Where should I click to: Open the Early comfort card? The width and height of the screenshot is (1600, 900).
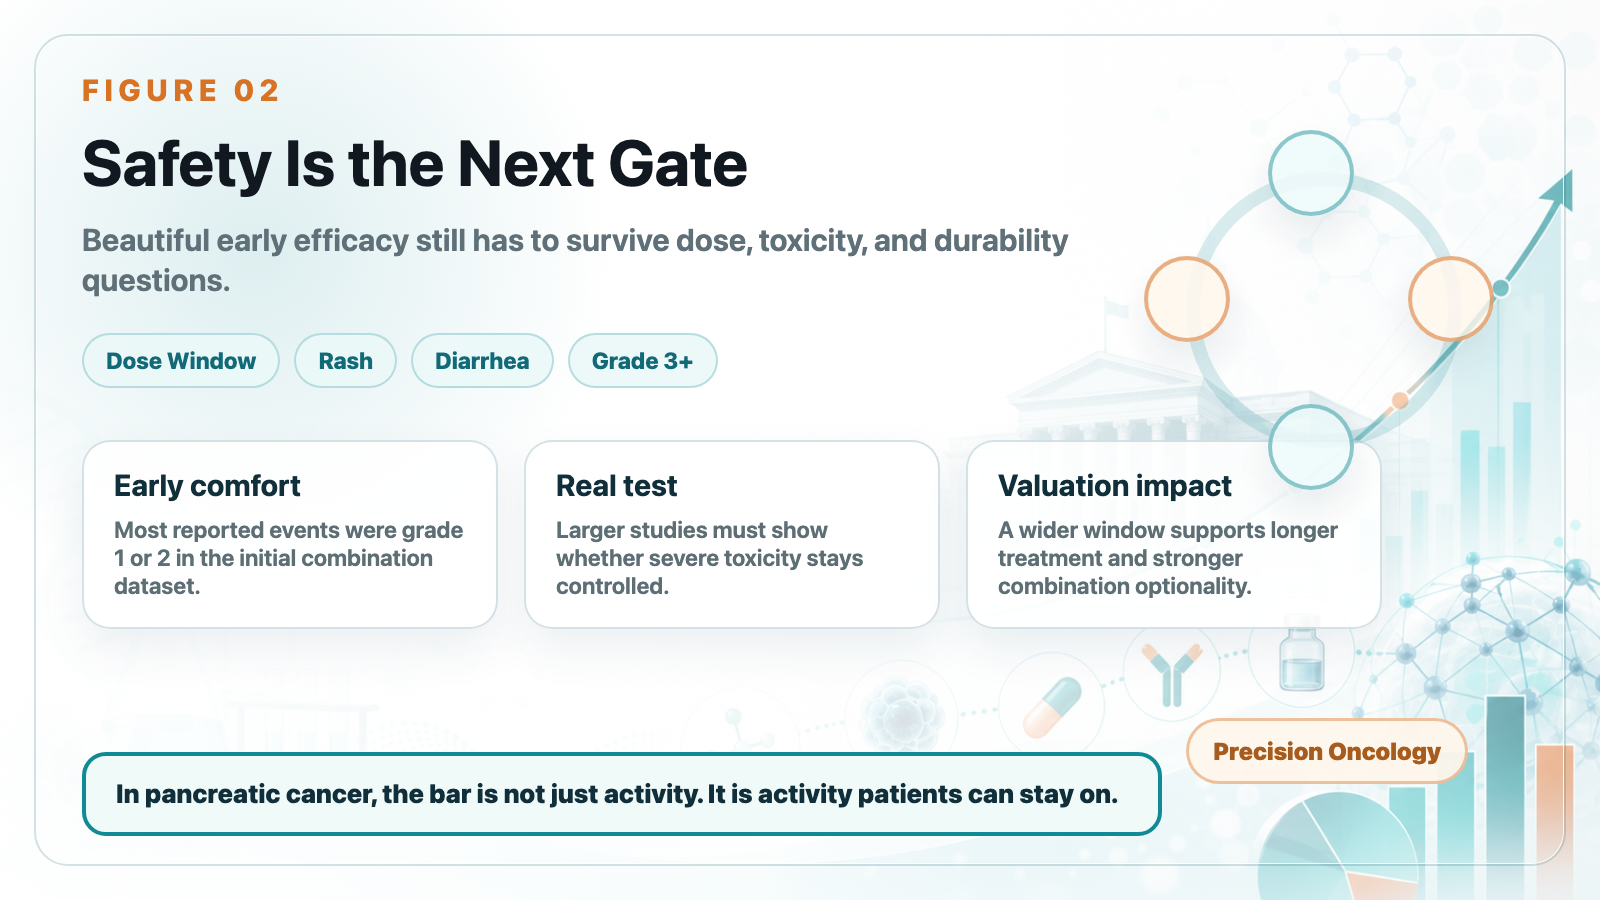click(x=290, y=534)
